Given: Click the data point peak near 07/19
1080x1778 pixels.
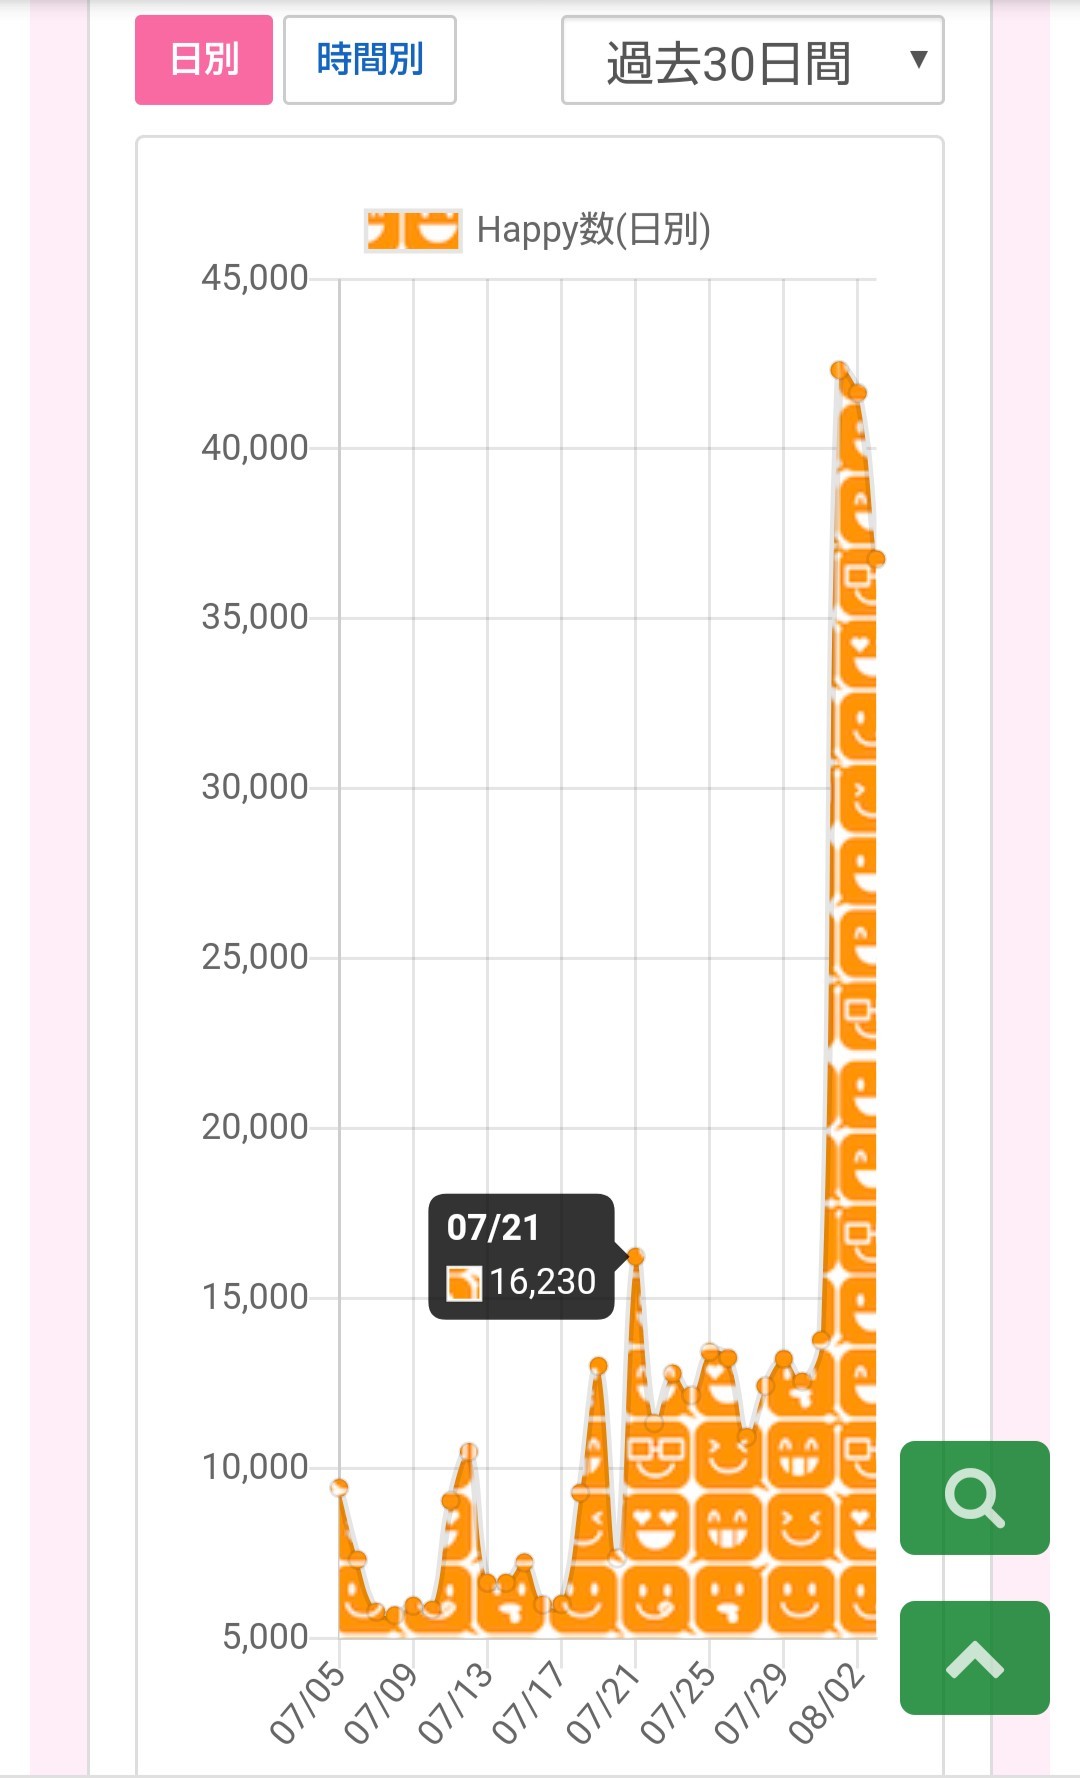Looking at the screenshot, I should click(x=598, y=1366).
